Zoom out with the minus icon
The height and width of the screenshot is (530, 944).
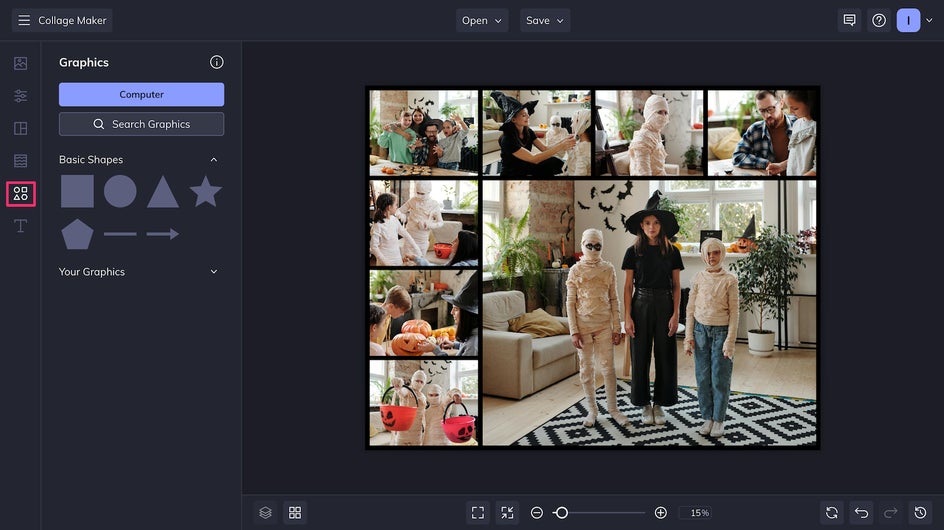pos(537,513)
